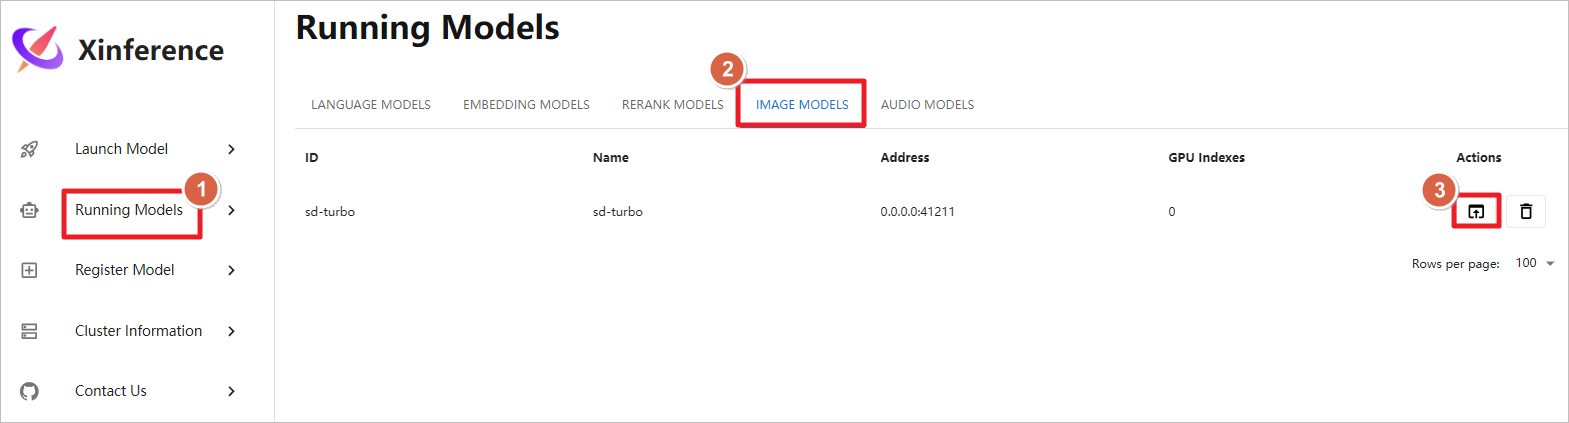Expand the Launch Model chevron
This screenshot has width=1569, height=423.
pyautogui.click(x=231, y=149)
